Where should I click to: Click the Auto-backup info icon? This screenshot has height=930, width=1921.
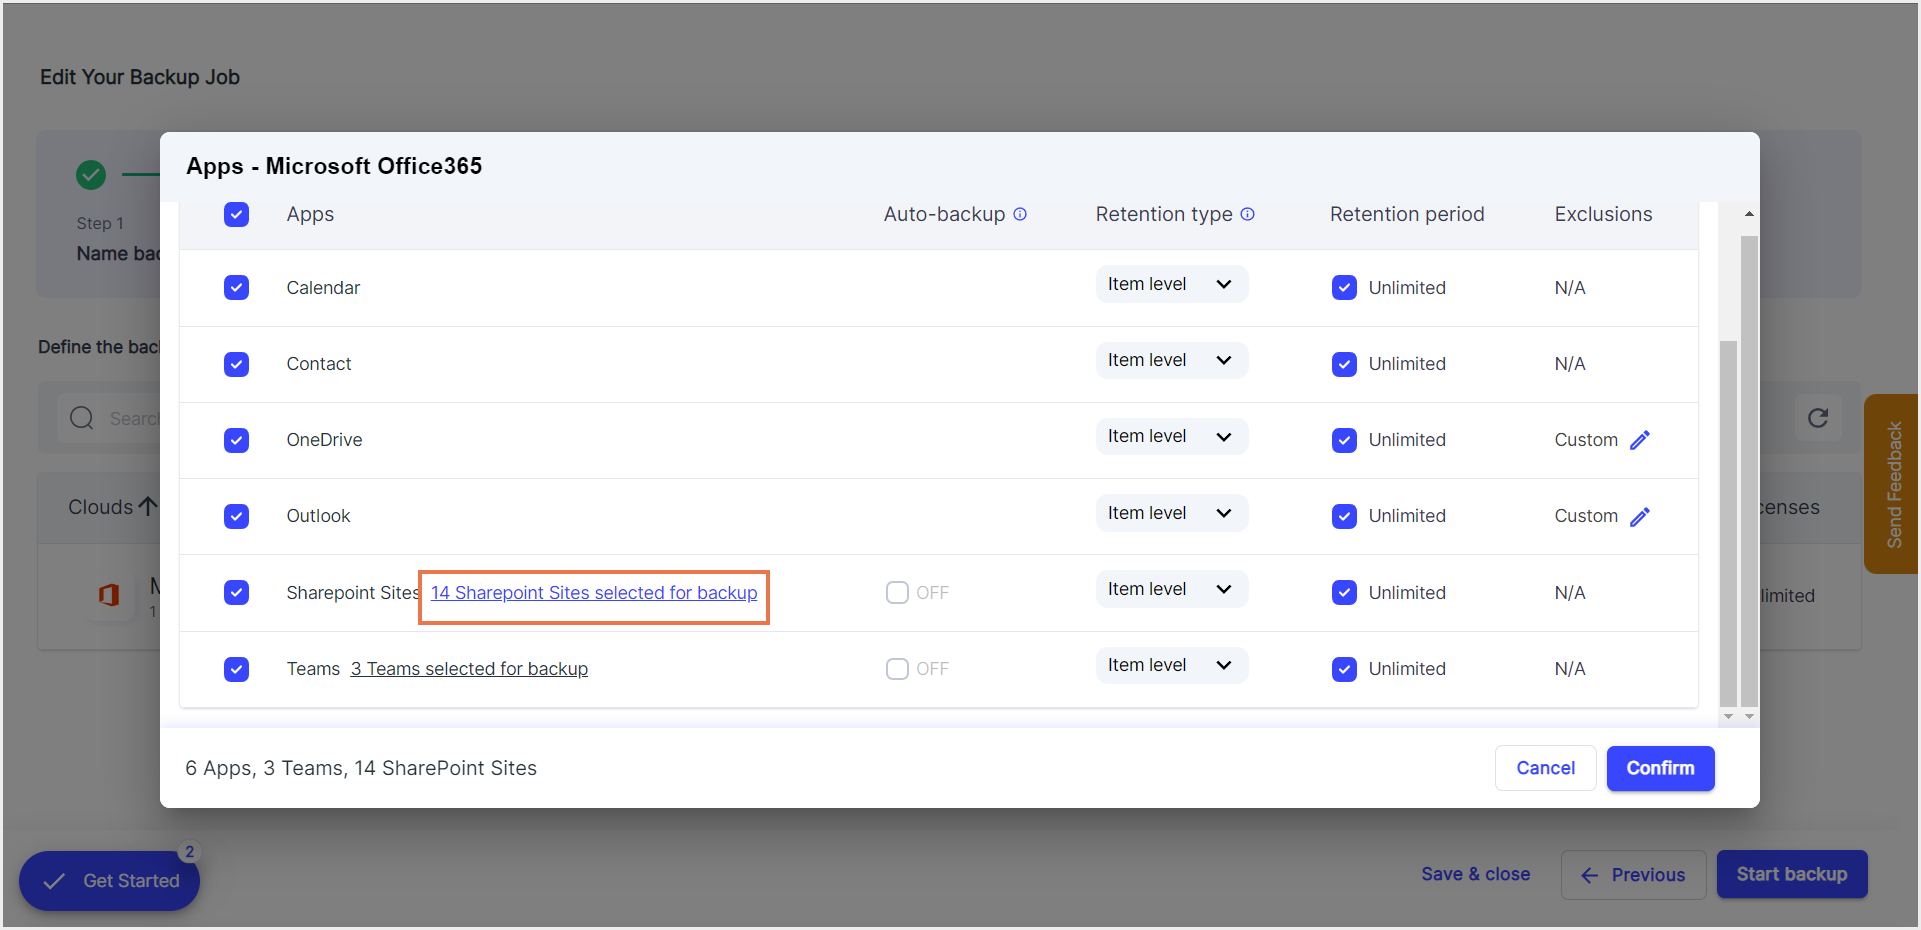[1020, 214]
